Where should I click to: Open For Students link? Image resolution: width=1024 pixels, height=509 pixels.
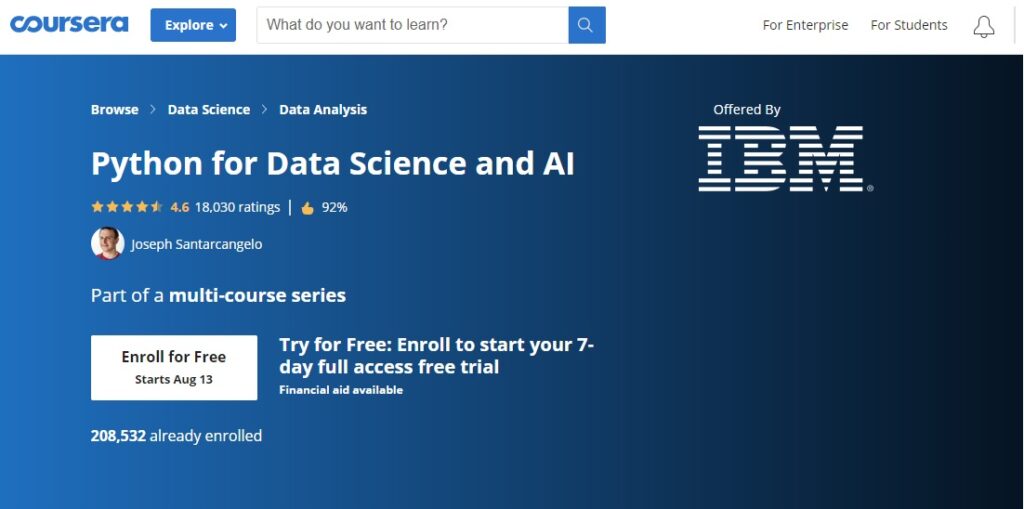[909, 25]
